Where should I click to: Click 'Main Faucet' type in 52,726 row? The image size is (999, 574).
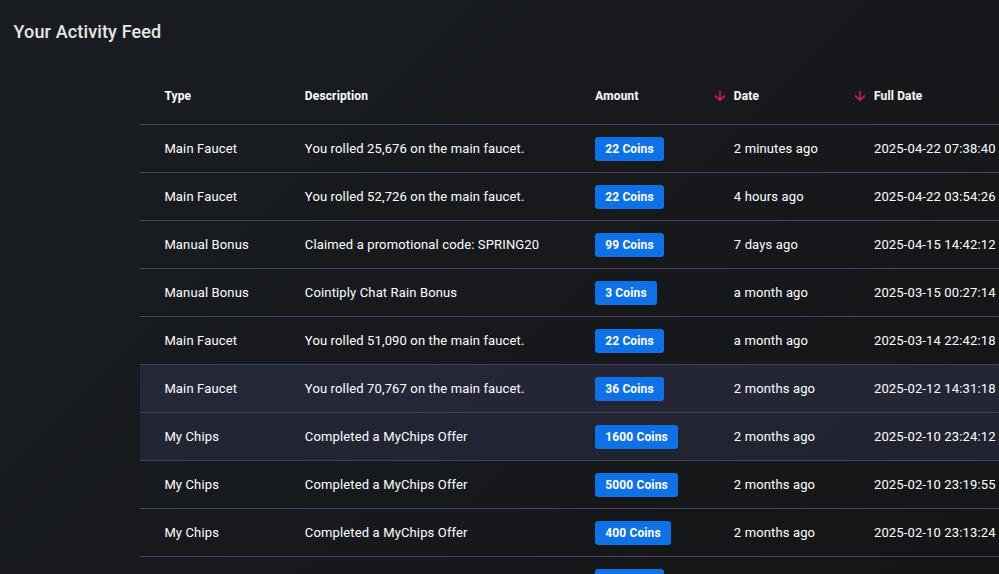(x=201, y=197)
